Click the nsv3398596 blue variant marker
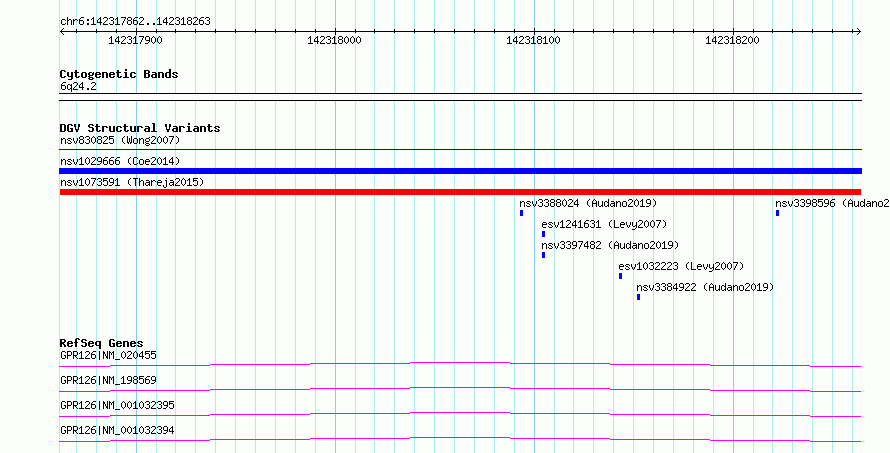This screenshot has width=890, height=453. tap(777, 213)
